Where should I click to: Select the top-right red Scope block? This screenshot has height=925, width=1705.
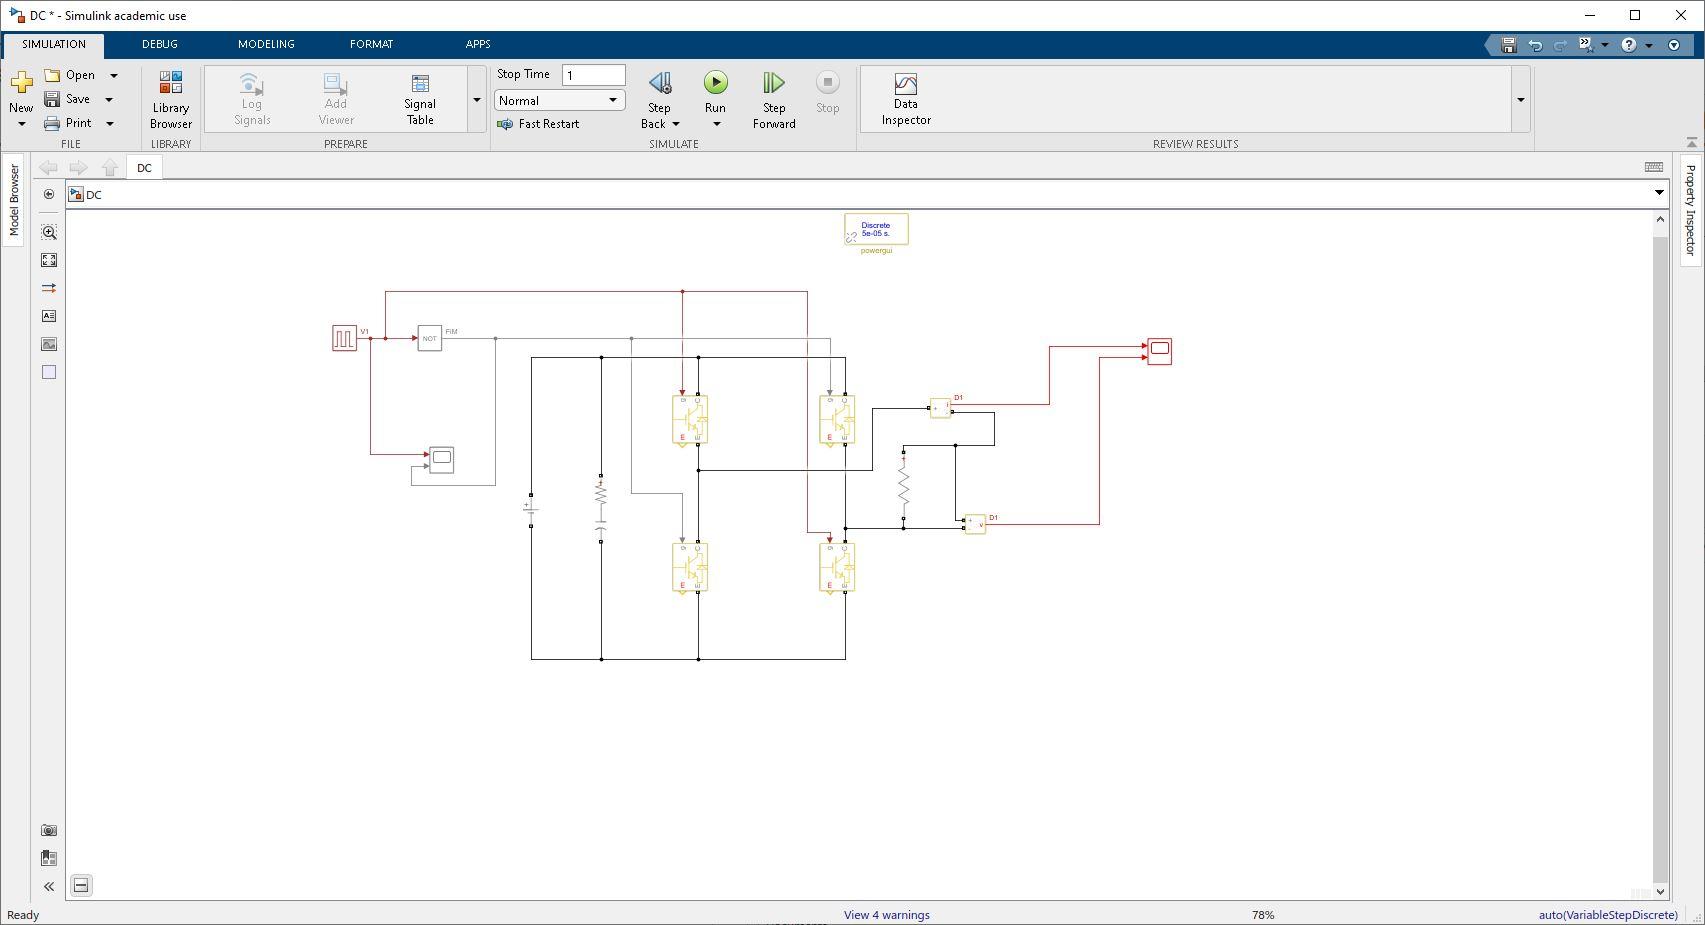(1159, 351)
